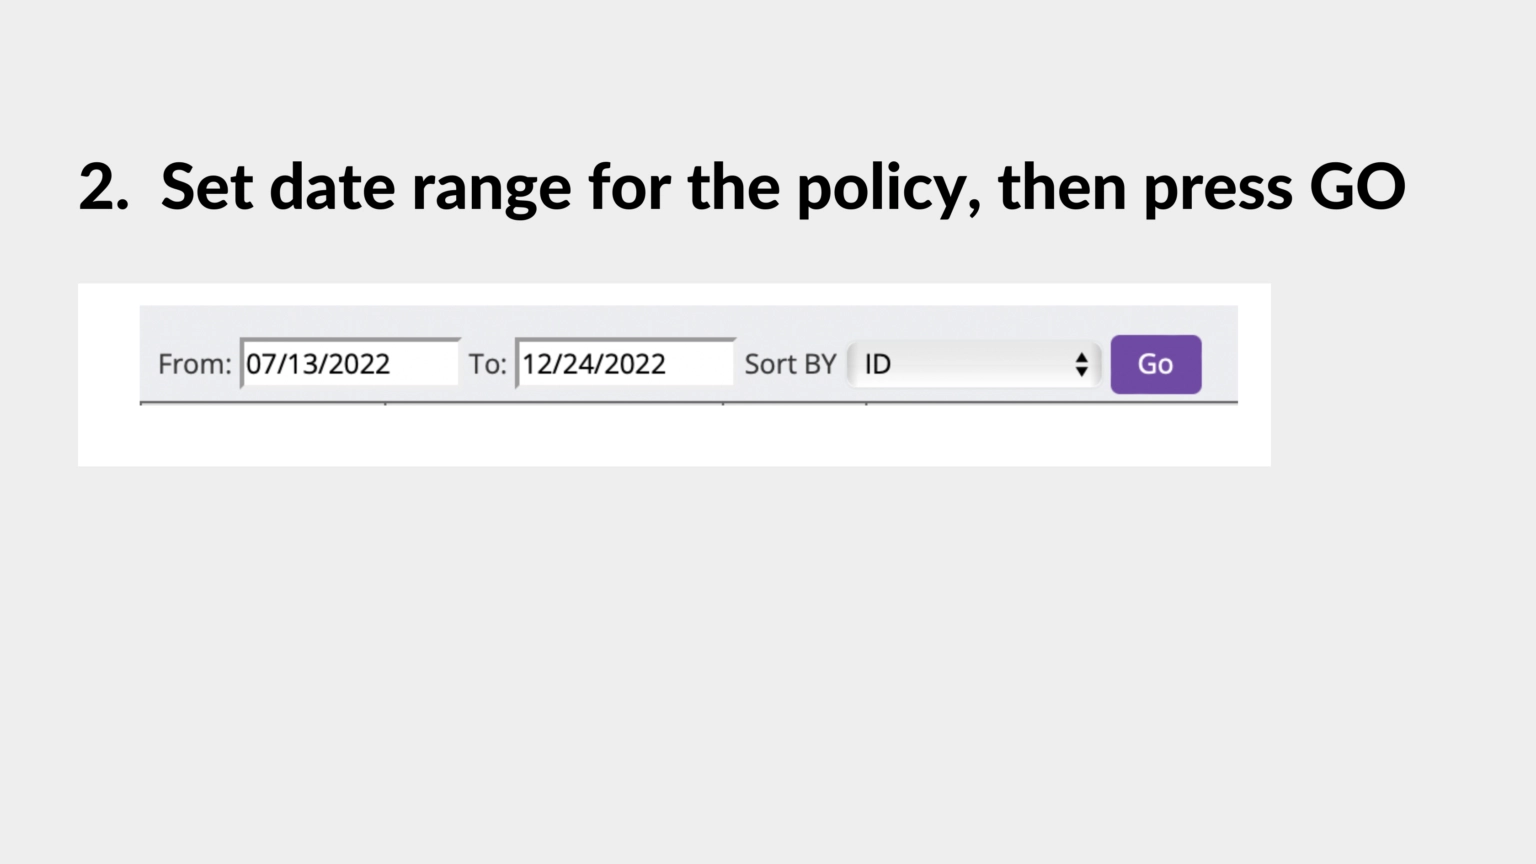Viewport: 1536px width, 864px height.
Task: Click the "To:" label
Action: [x=488, y=364]
